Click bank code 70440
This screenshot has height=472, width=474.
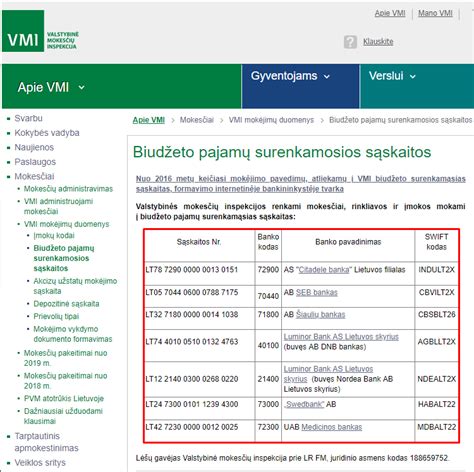(268, 296)
